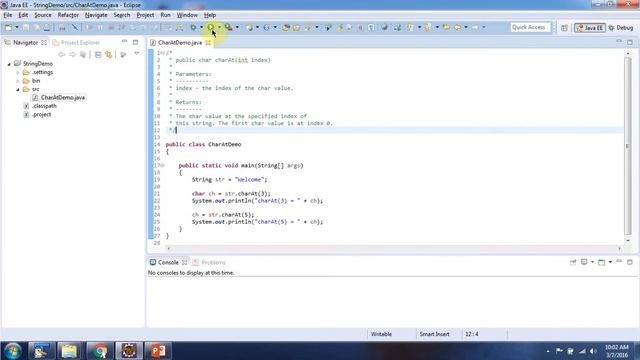Switch to the Problems tab
The image size is (640, 360).
[209, 262]
